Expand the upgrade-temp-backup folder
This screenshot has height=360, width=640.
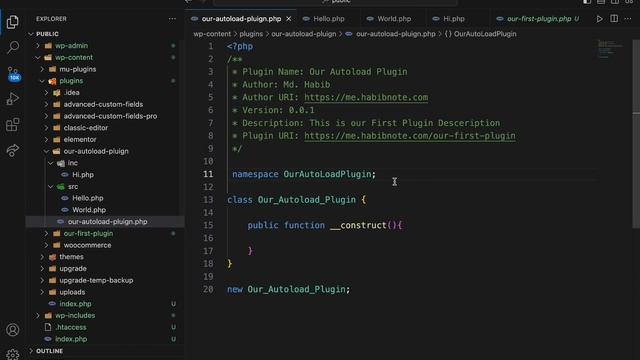click(42, 280)
